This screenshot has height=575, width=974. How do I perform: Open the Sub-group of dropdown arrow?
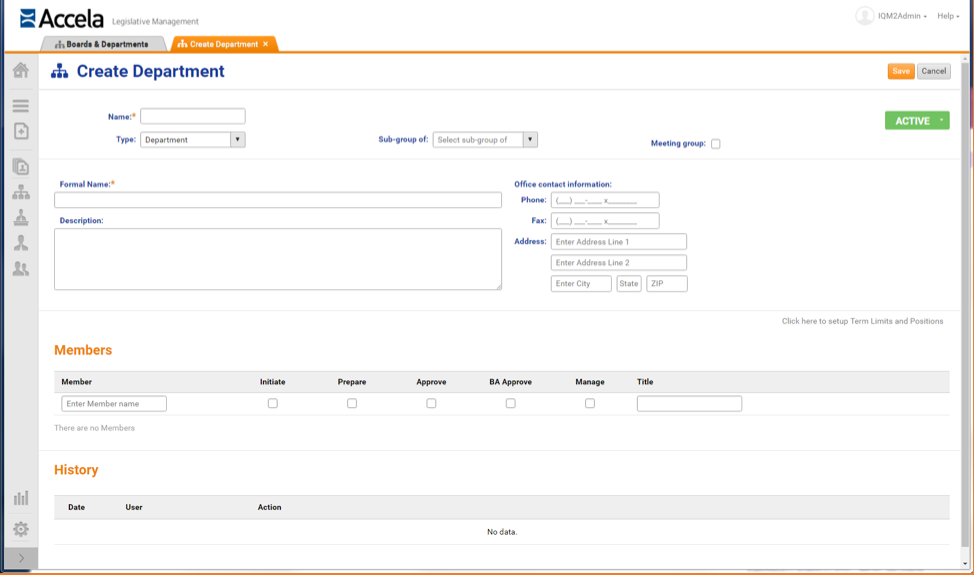530,140
